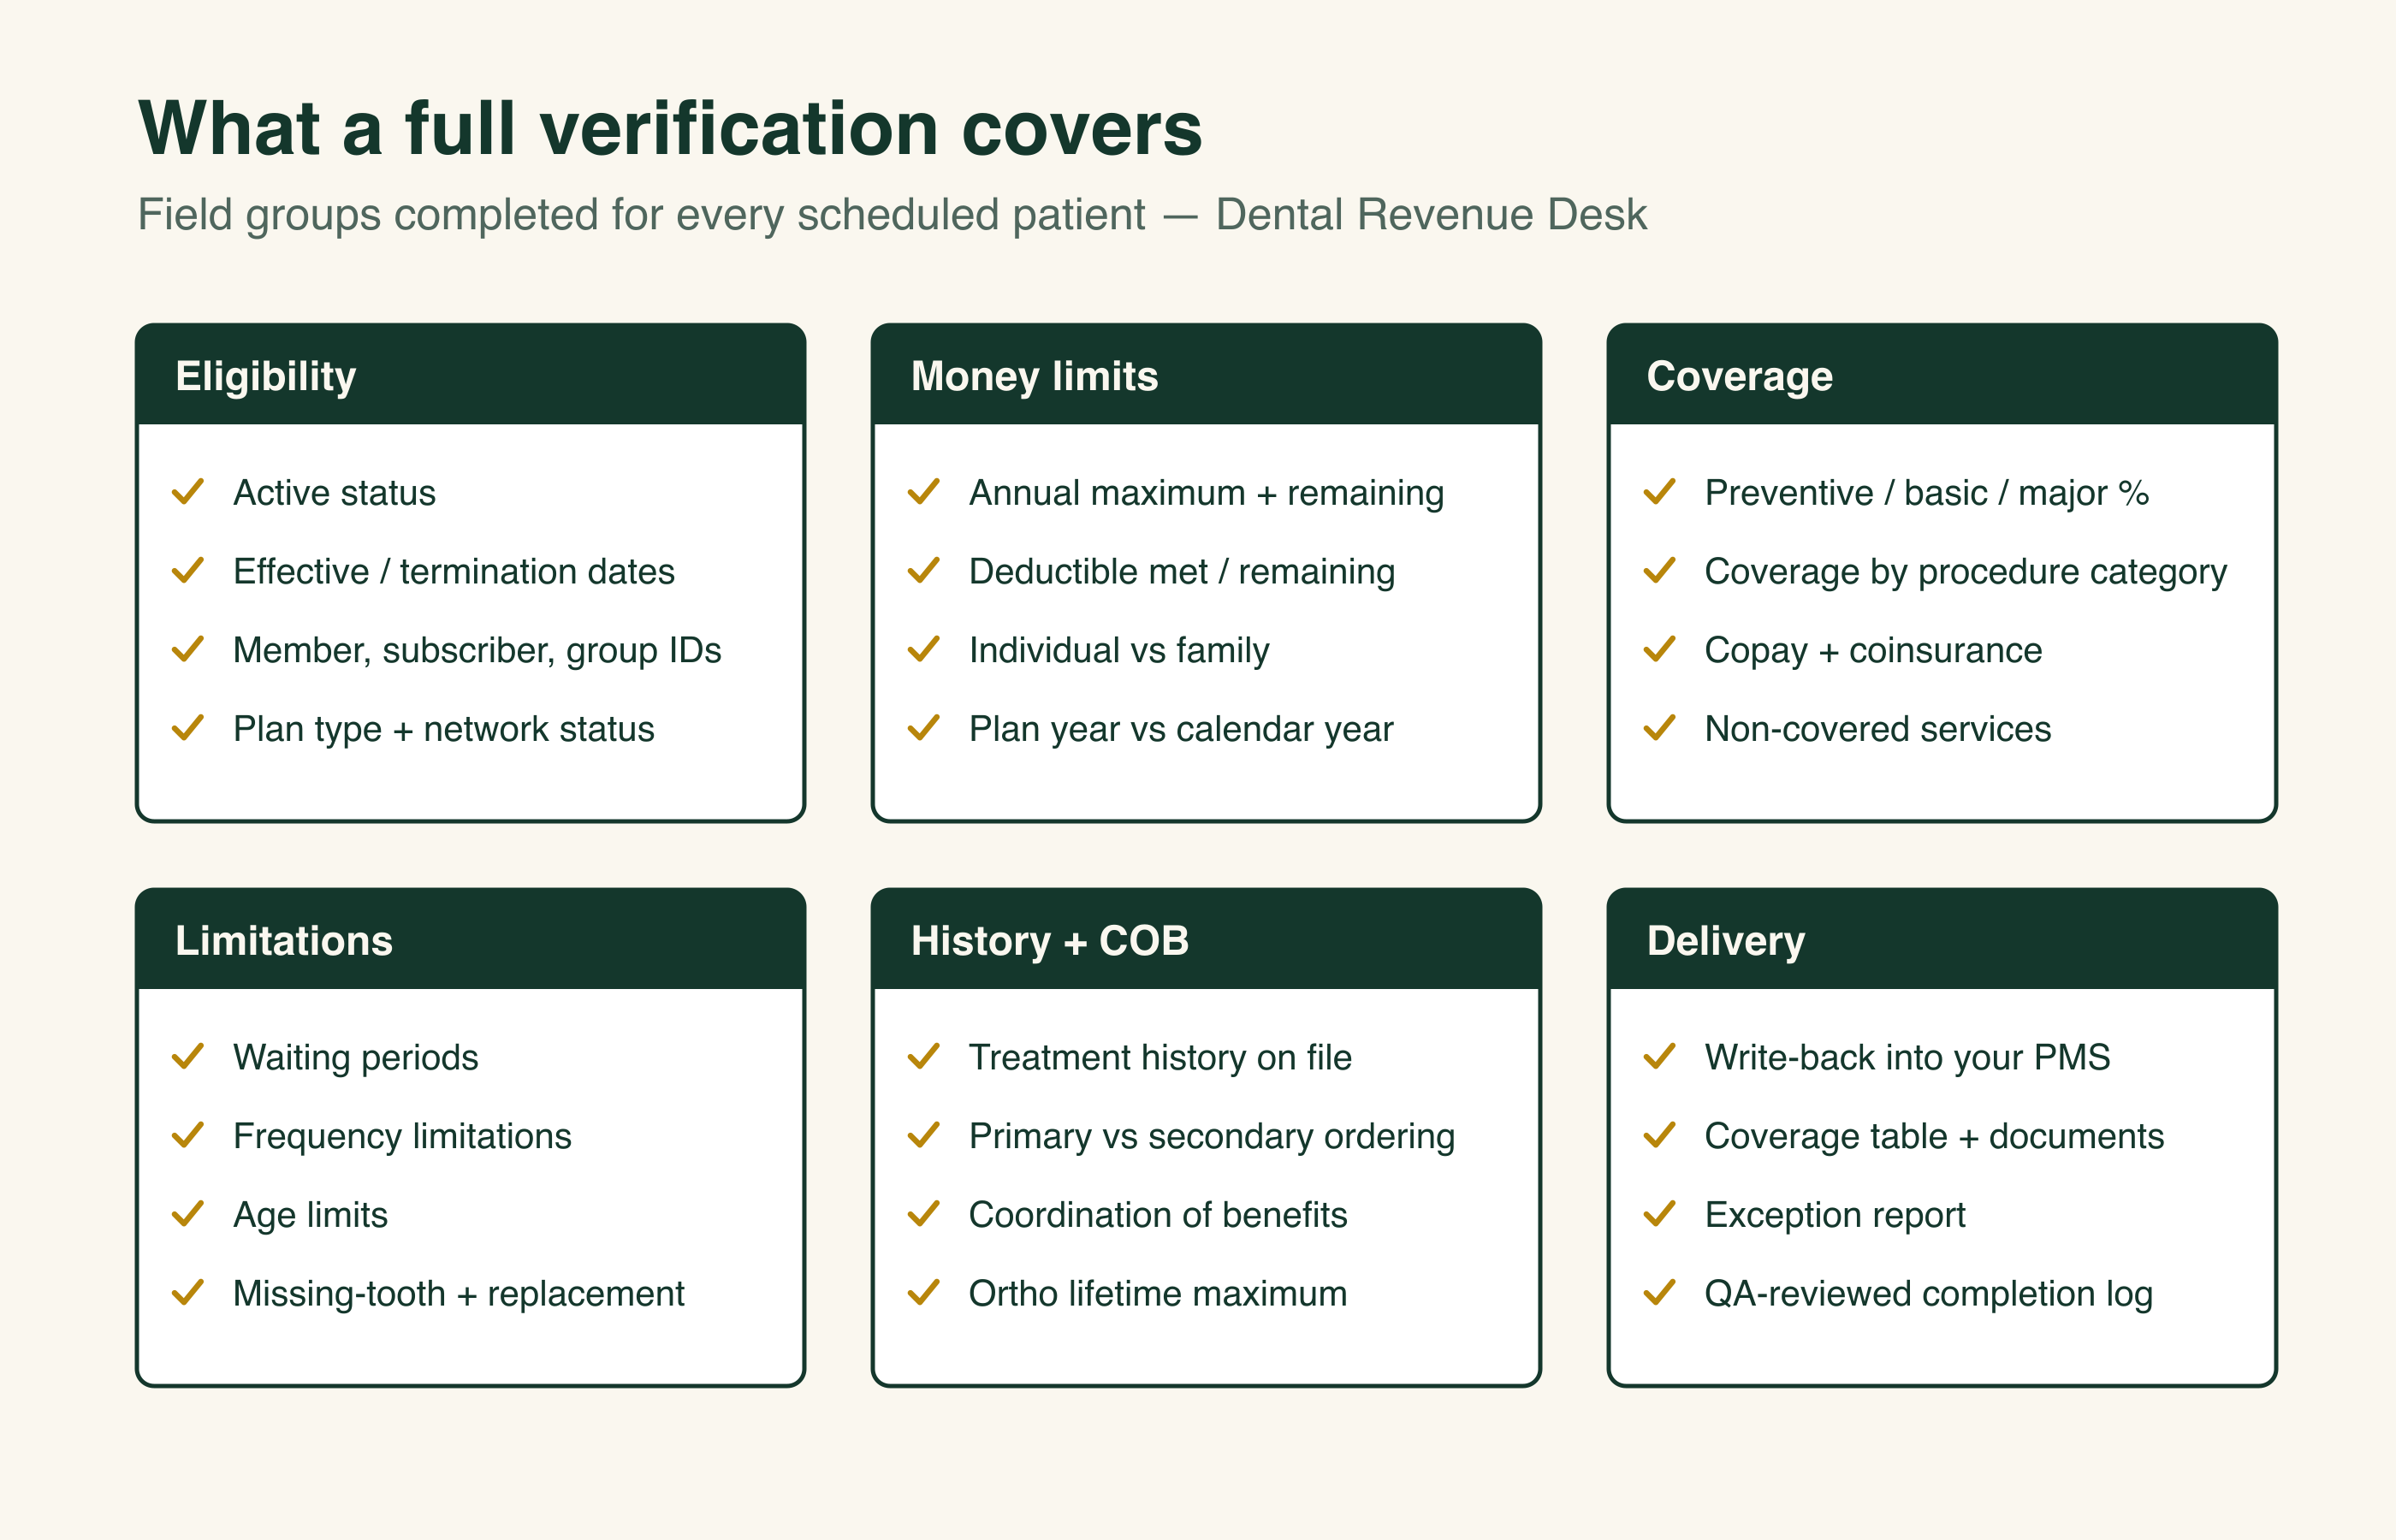
Task: Click the checkmark beside Waiting periods
Action: pos(188,1057)
